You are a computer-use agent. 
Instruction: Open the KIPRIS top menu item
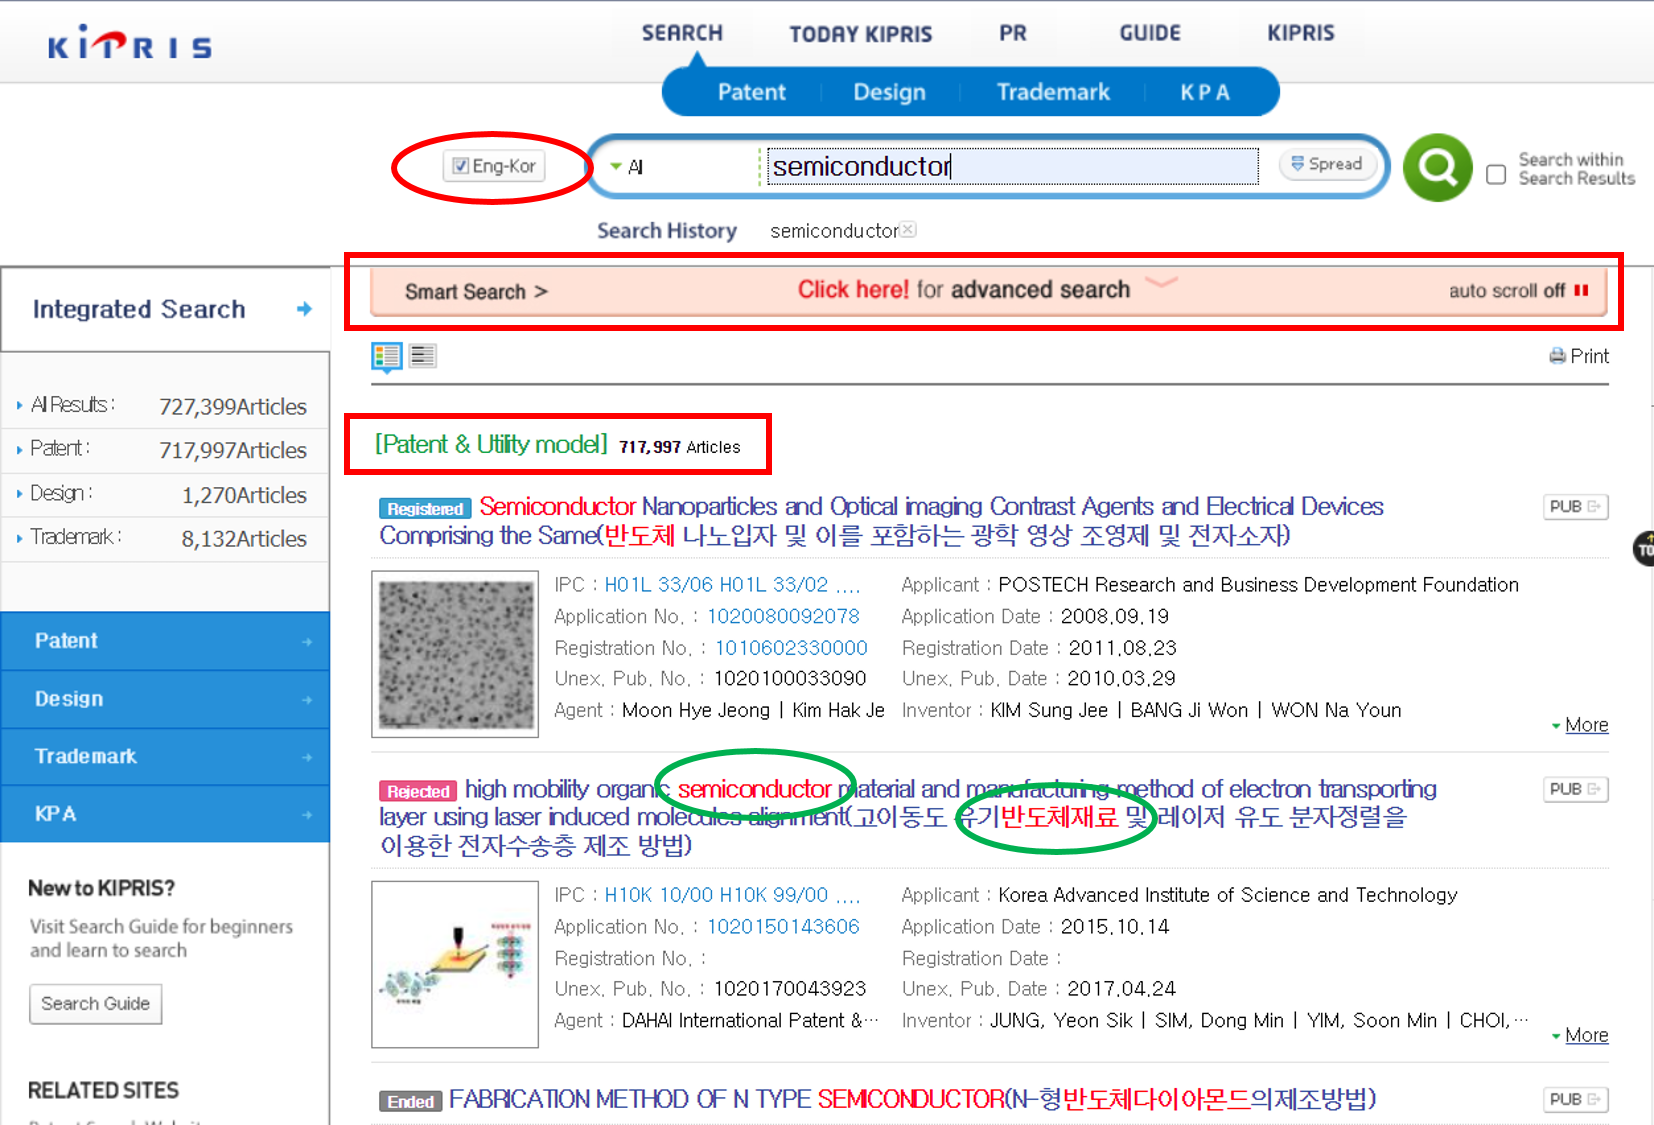point(1300,33)
